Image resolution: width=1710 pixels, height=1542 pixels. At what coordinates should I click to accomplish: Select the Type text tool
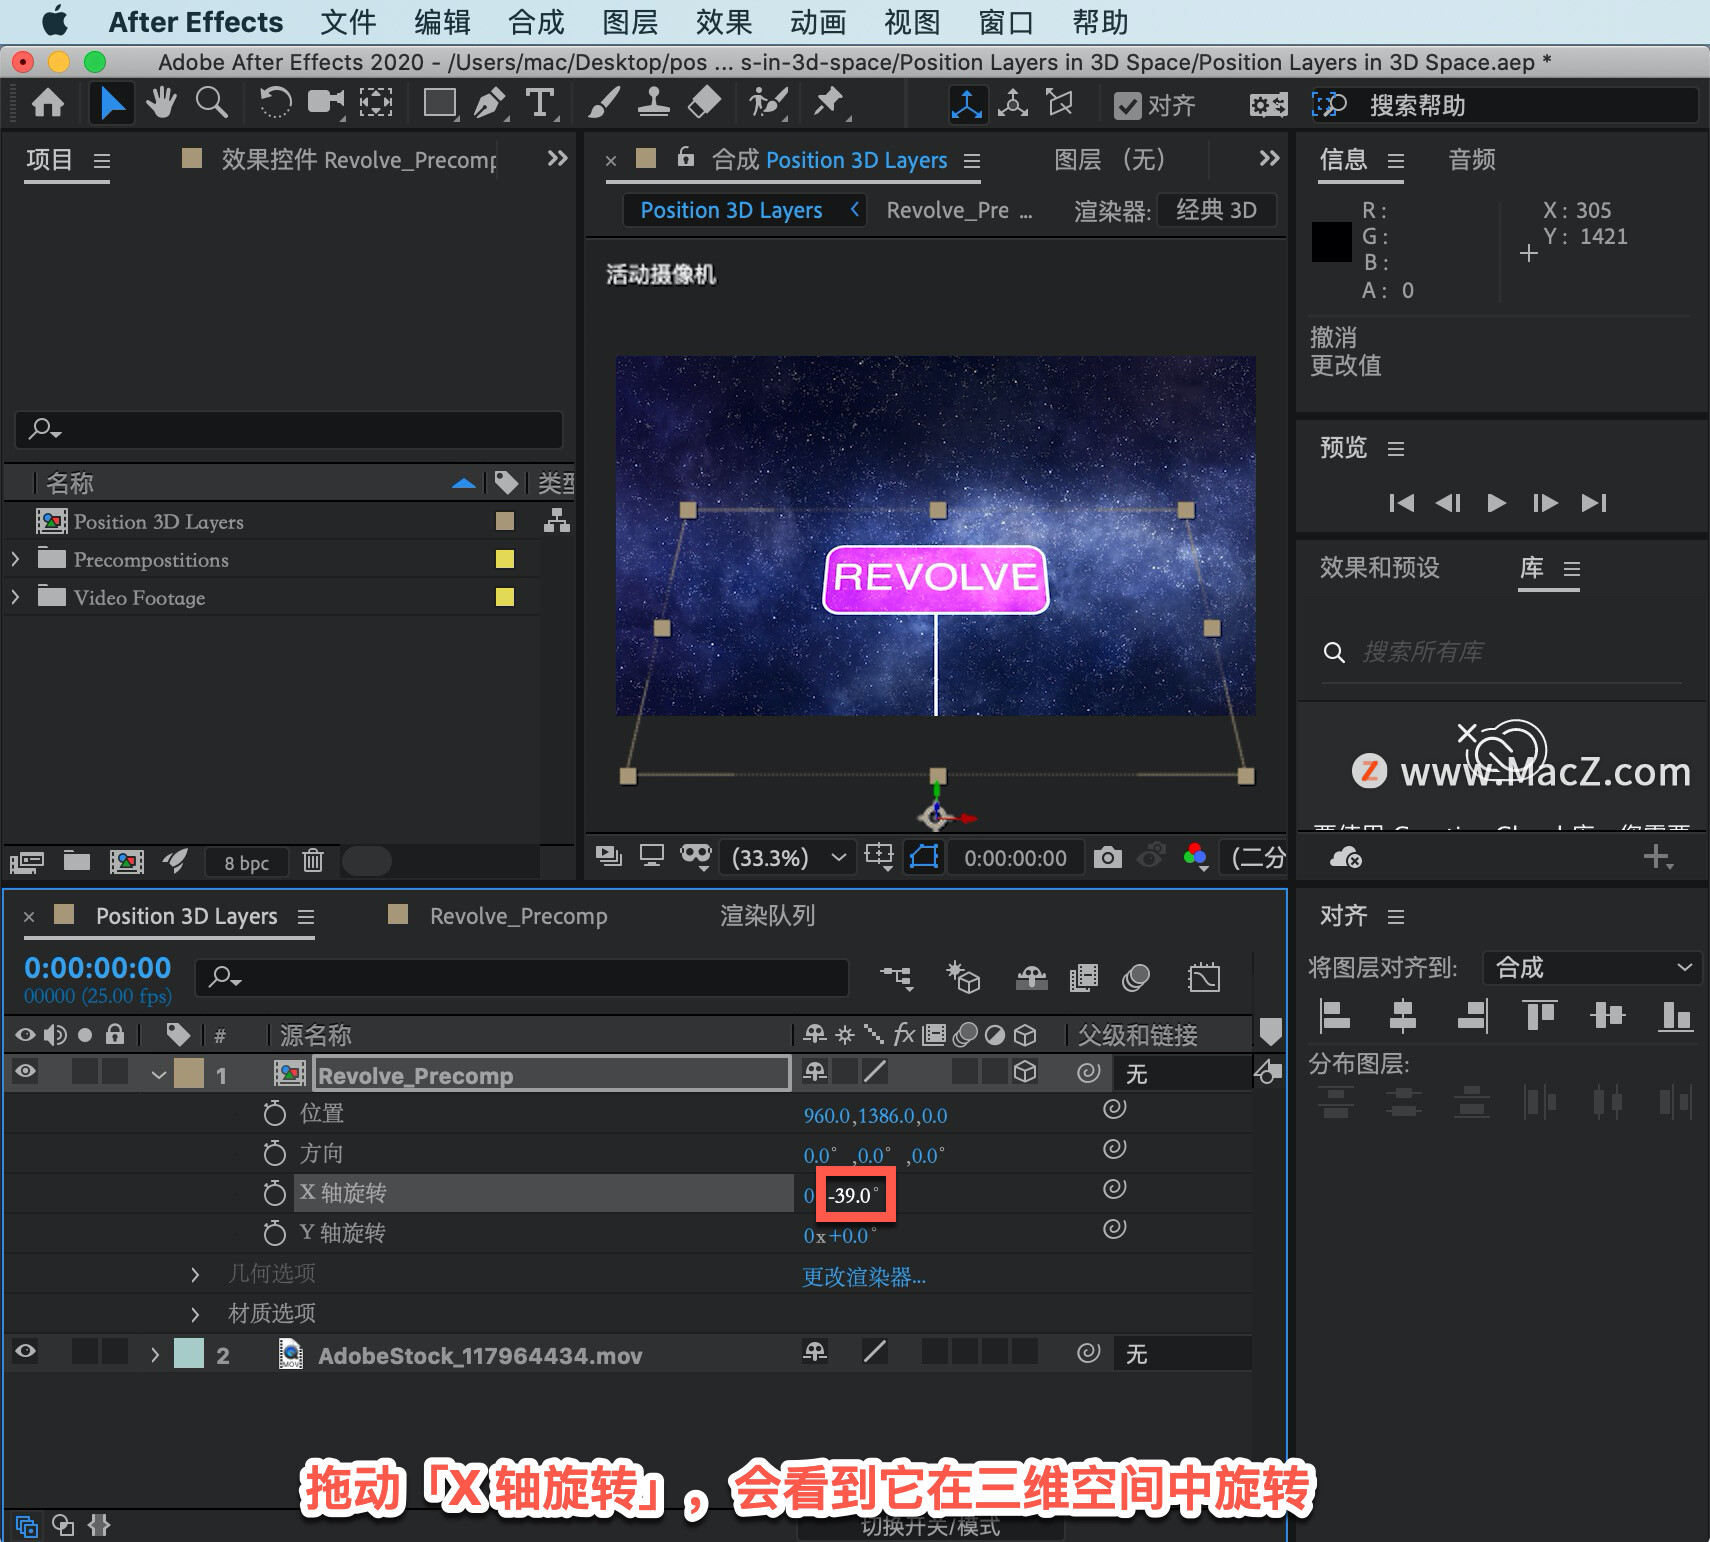[x=540, y=103]
